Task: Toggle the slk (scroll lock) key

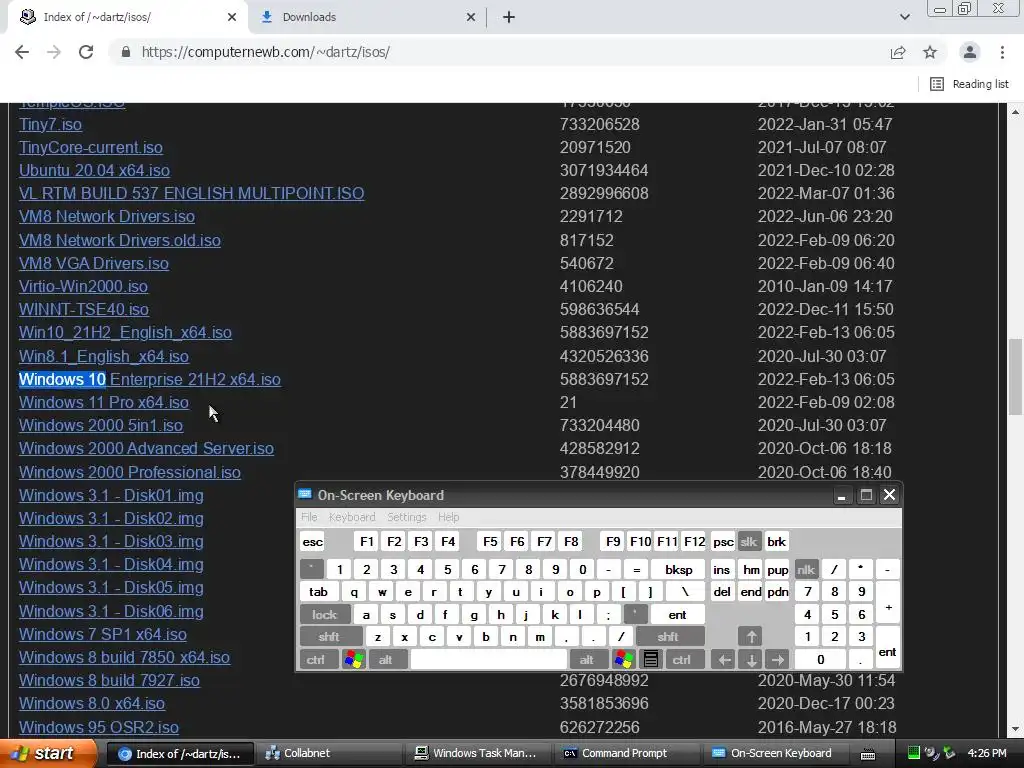Action: tap(749, 541)
